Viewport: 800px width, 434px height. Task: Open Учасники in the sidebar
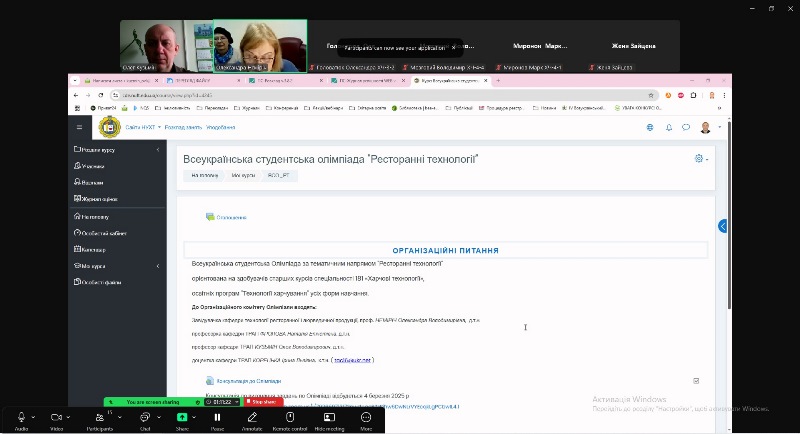pos(89,166)
